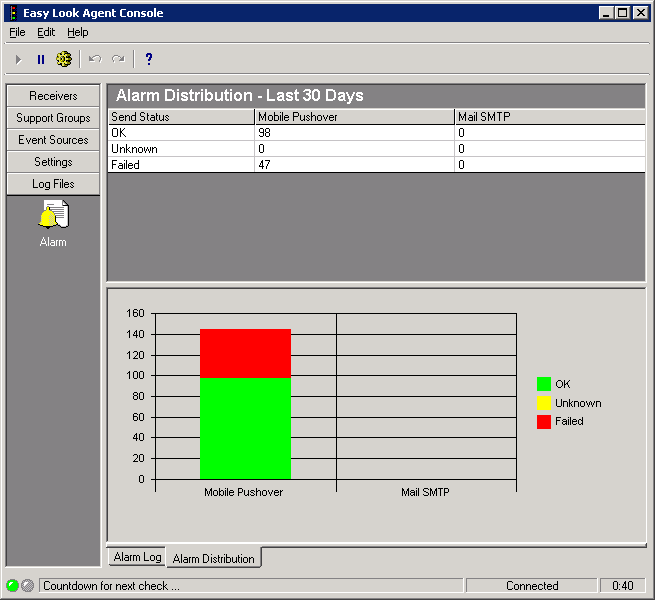Select the OK row in table

[x=376, y=133]
